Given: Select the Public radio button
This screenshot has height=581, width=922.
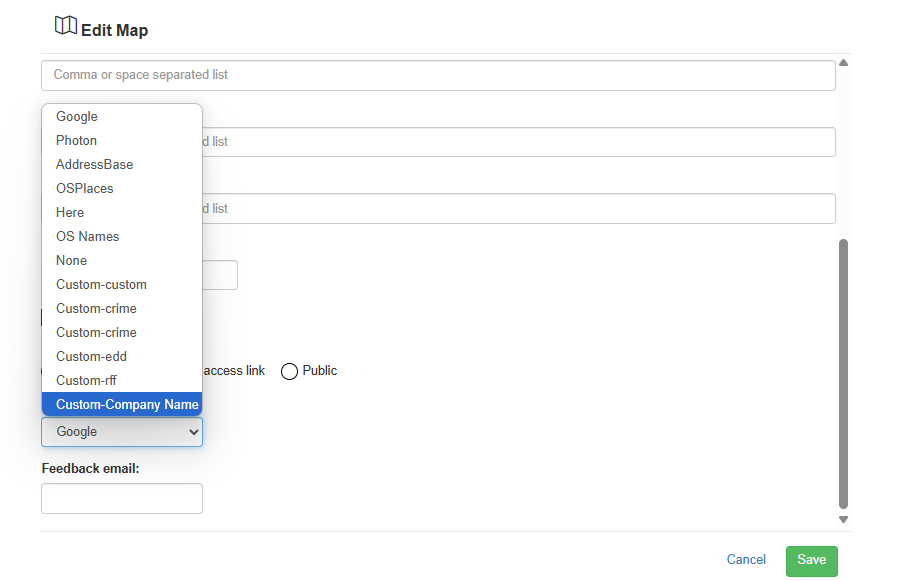Looking at the screenshot, I should [x=289, y=371].
